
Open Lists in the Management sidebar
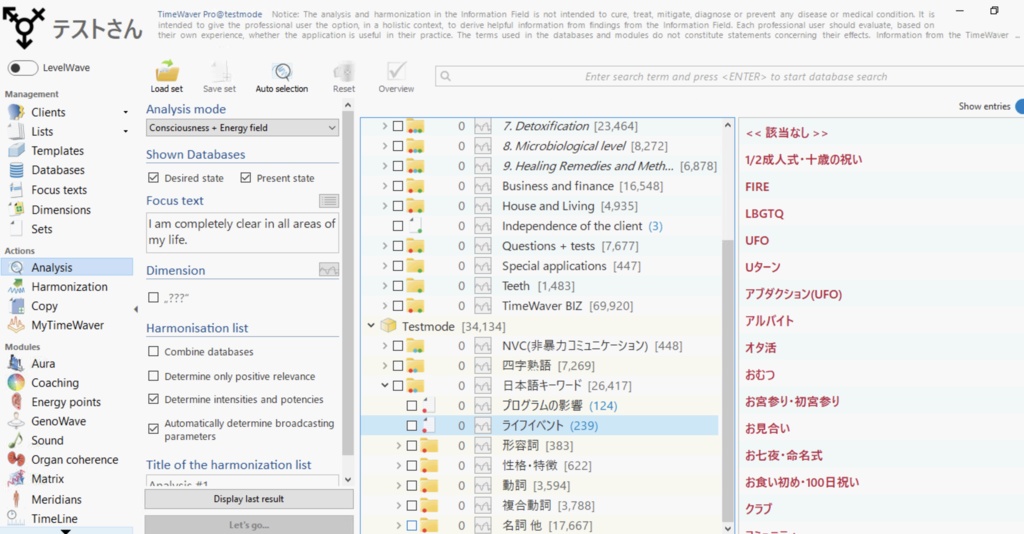coord(42,131)
